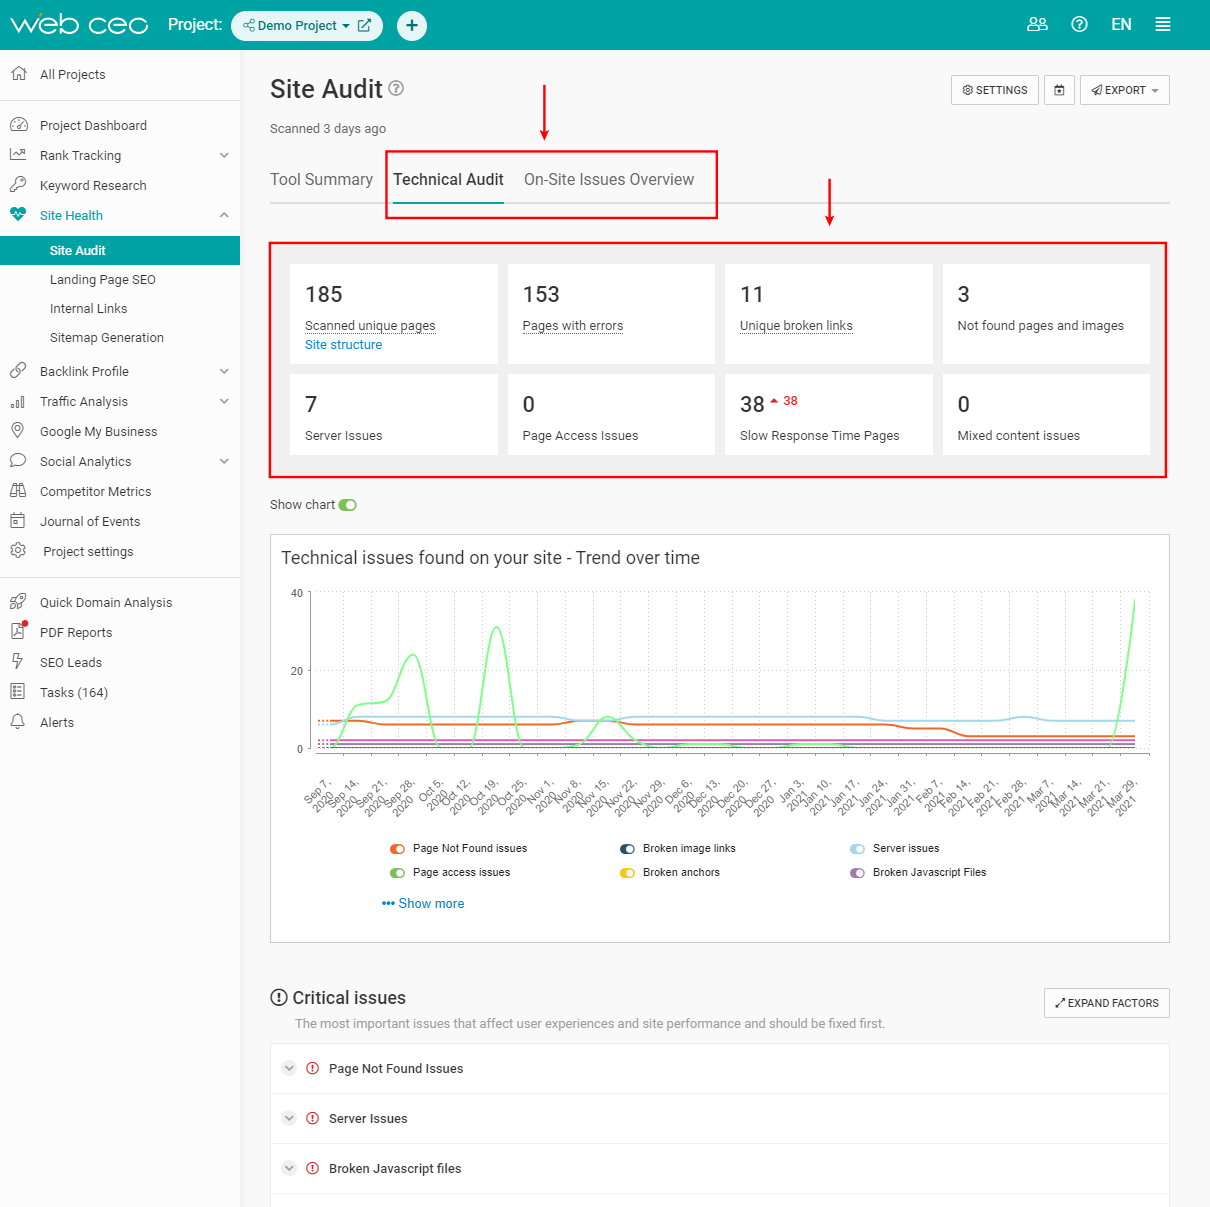Click the Page Access Issues card
The height and width of the screenshot is (1207, 1210).
(x=611, y=414)
